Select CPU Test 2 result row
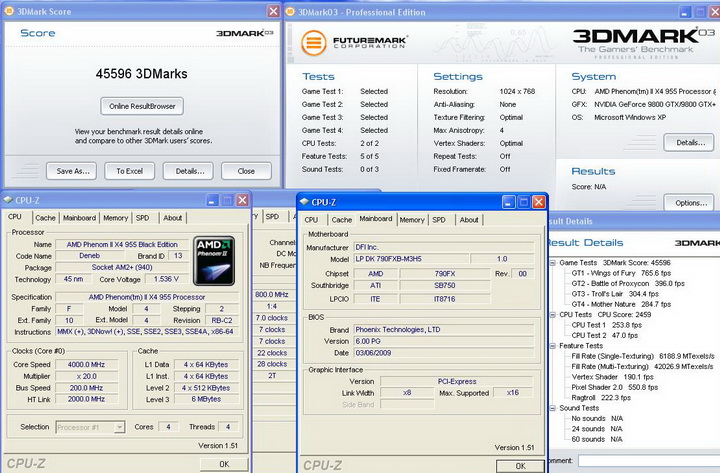Image resolution: width=720 pixels, height=473 pixels. coord(605,335)
